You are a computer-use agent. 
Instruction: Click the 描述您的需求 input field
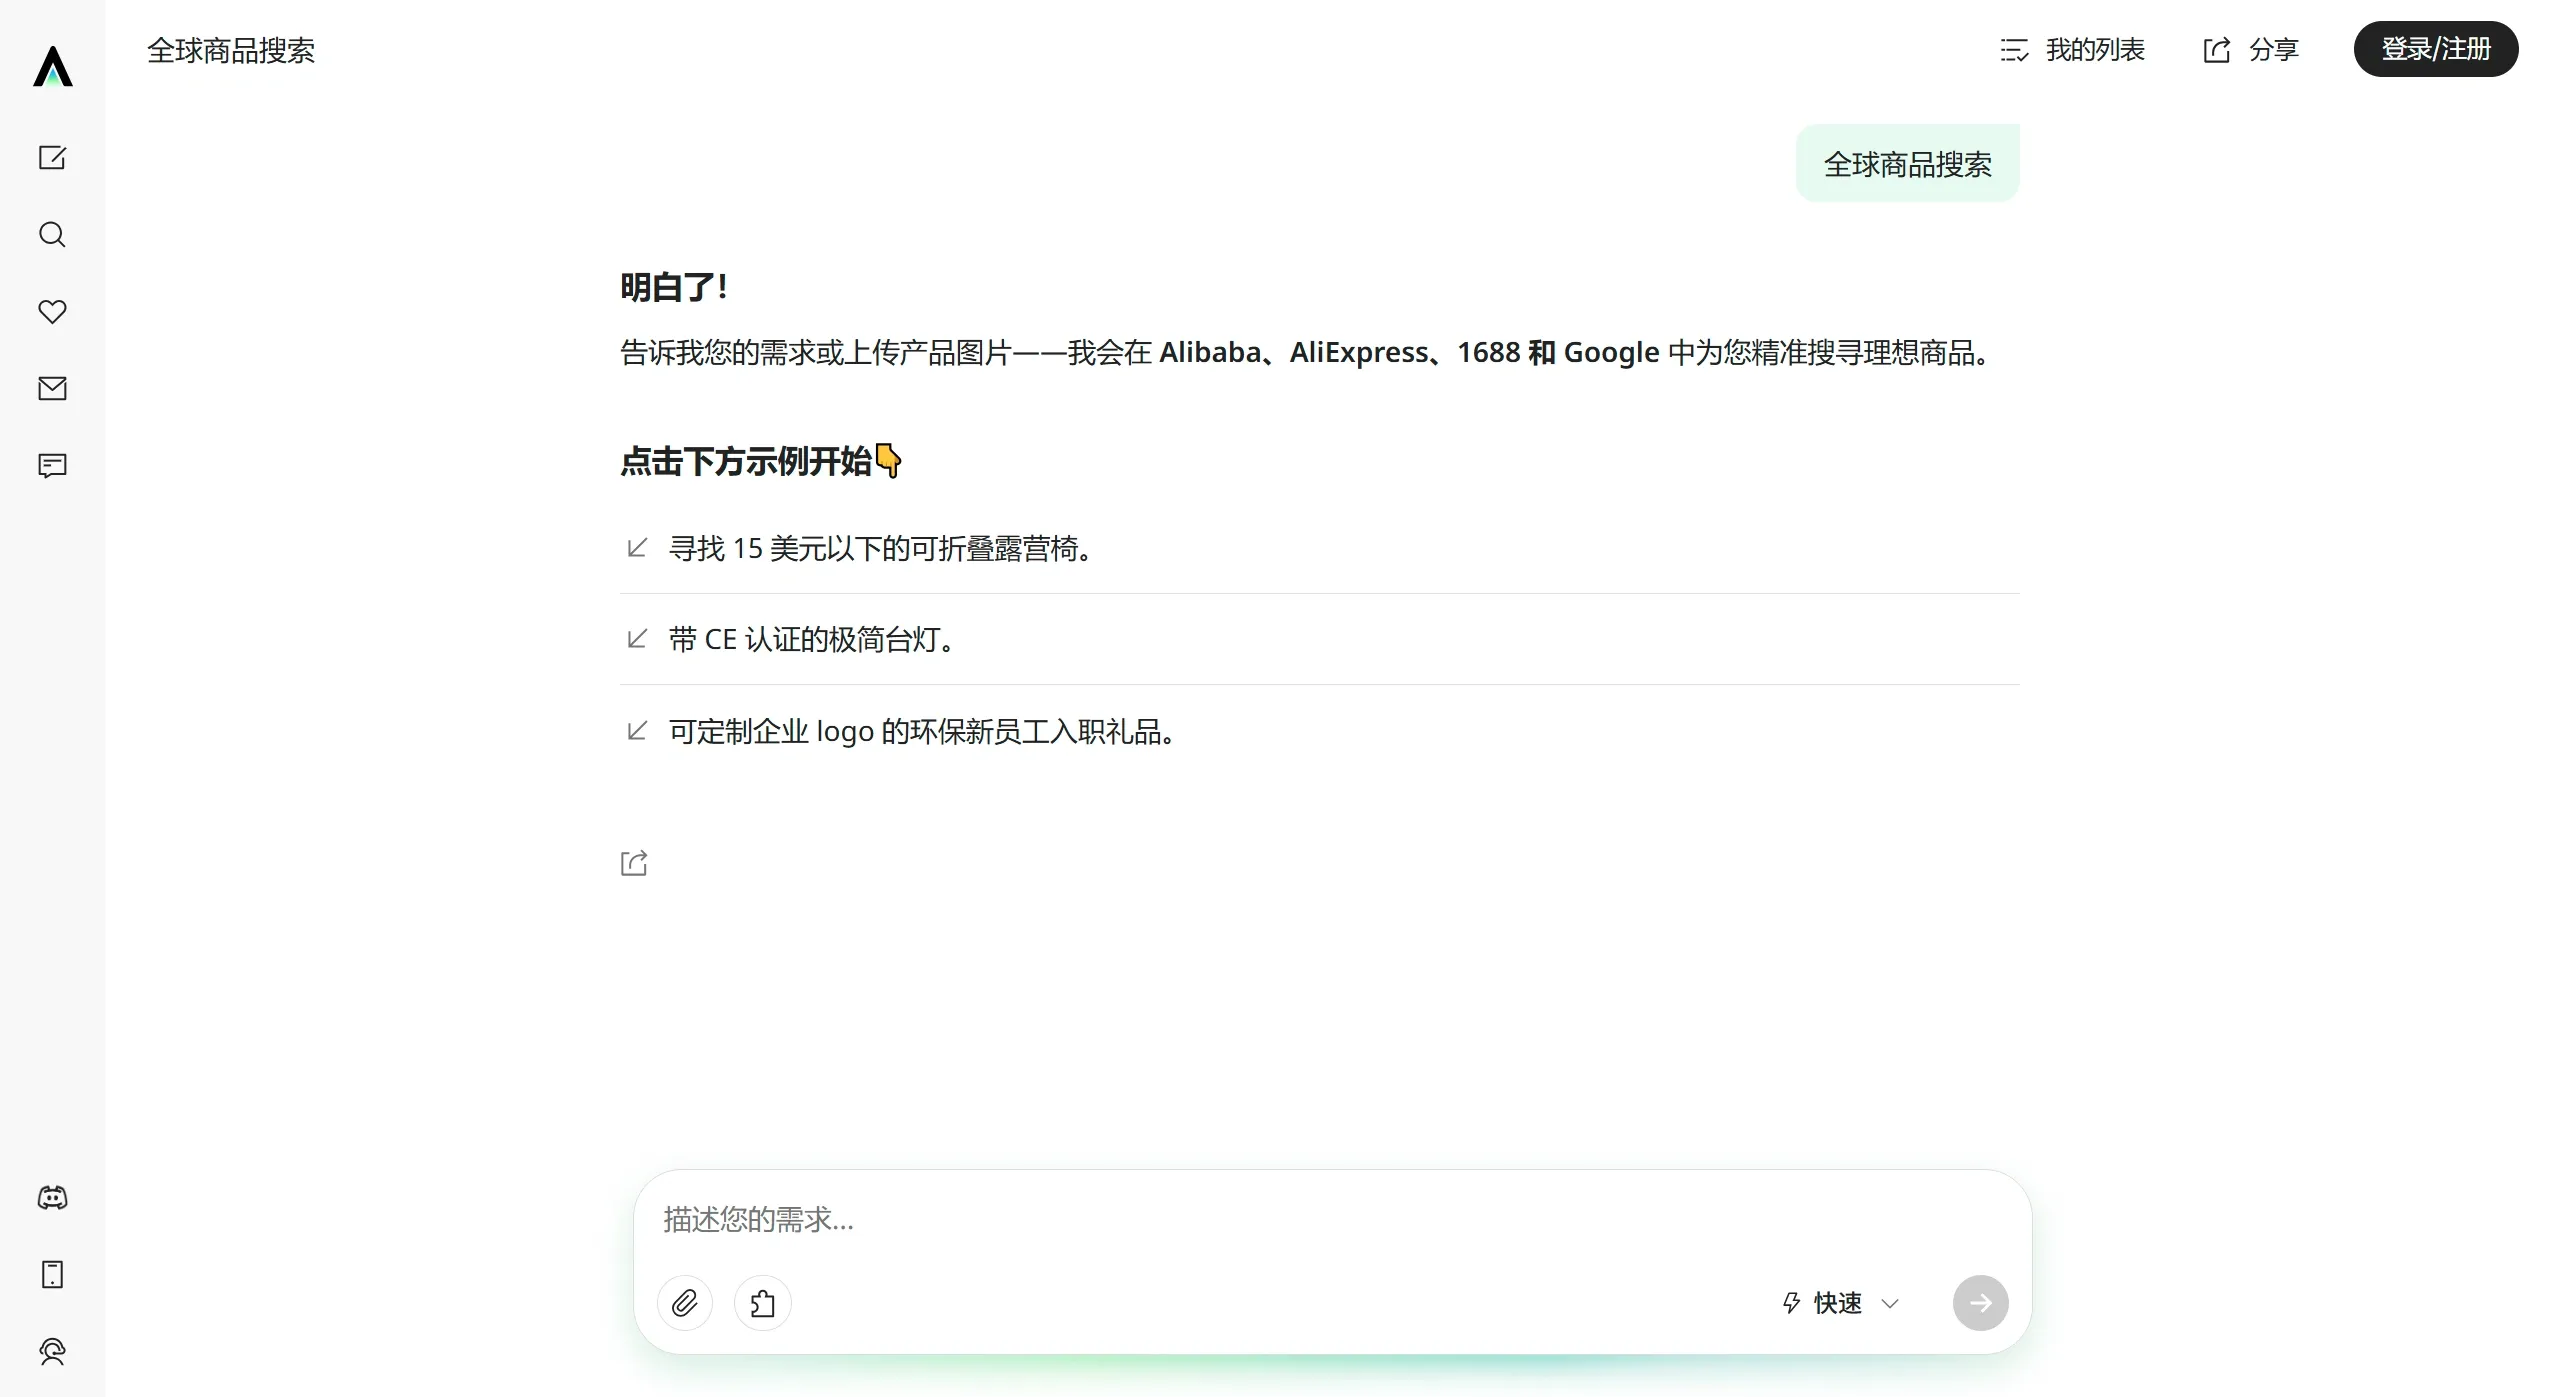click(1200, 1219)
